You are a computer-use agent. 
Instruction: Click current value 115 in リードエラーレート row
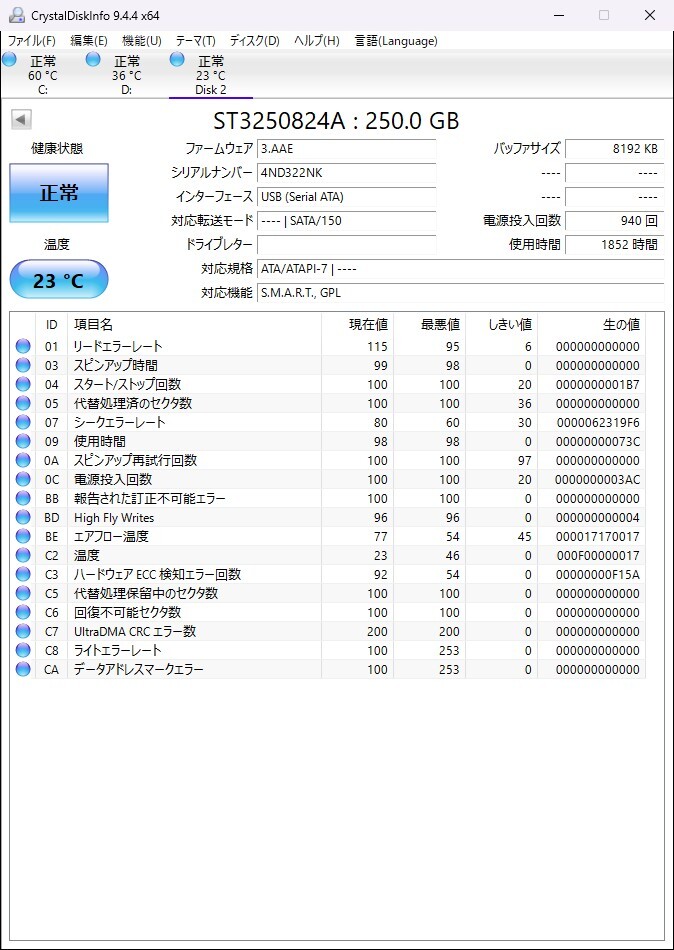(377, 347)
